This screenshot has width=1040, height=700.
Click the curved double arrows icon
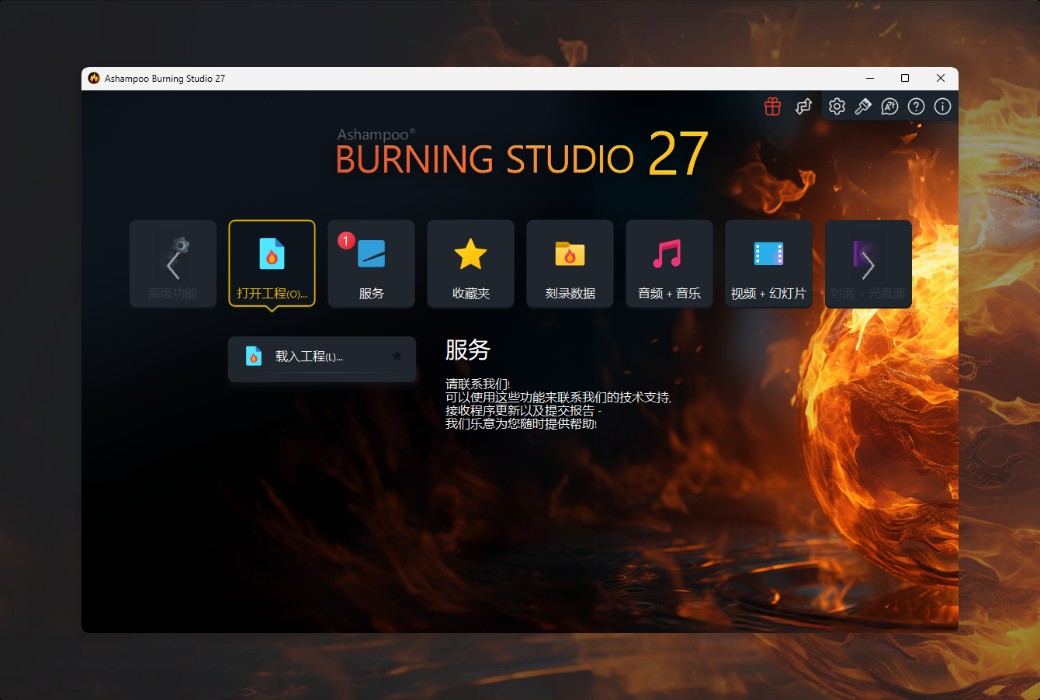803,105
